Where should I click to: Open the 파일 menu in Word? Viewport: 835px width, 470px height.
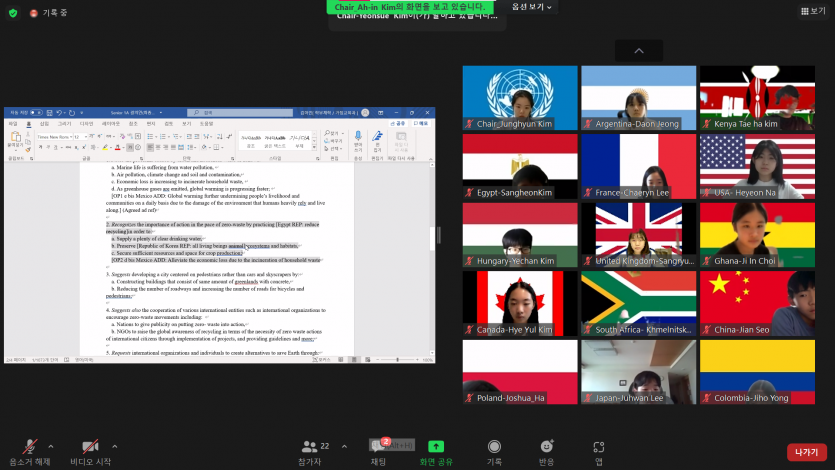tap(13, 123)
